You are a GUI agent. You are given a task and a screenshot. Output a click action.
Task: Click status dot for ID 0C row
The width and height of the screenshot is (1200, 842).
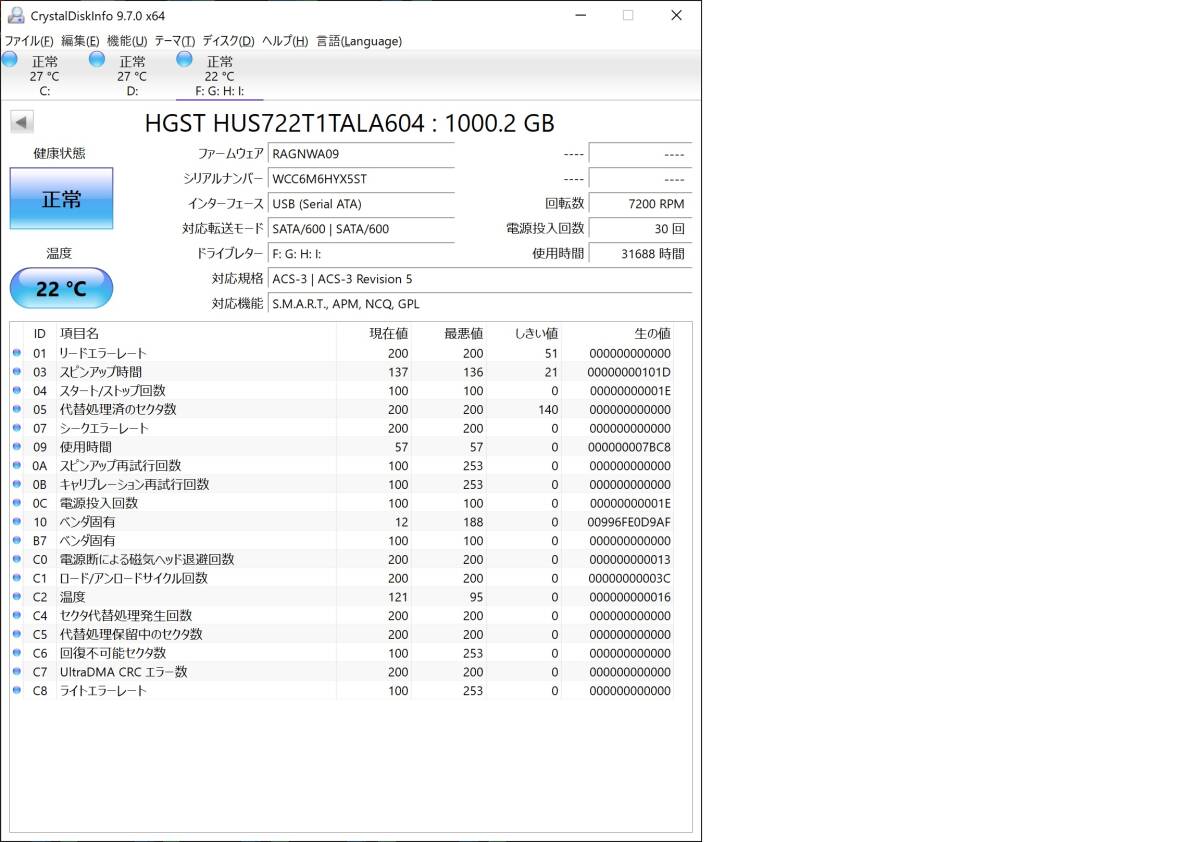(17, 503)
